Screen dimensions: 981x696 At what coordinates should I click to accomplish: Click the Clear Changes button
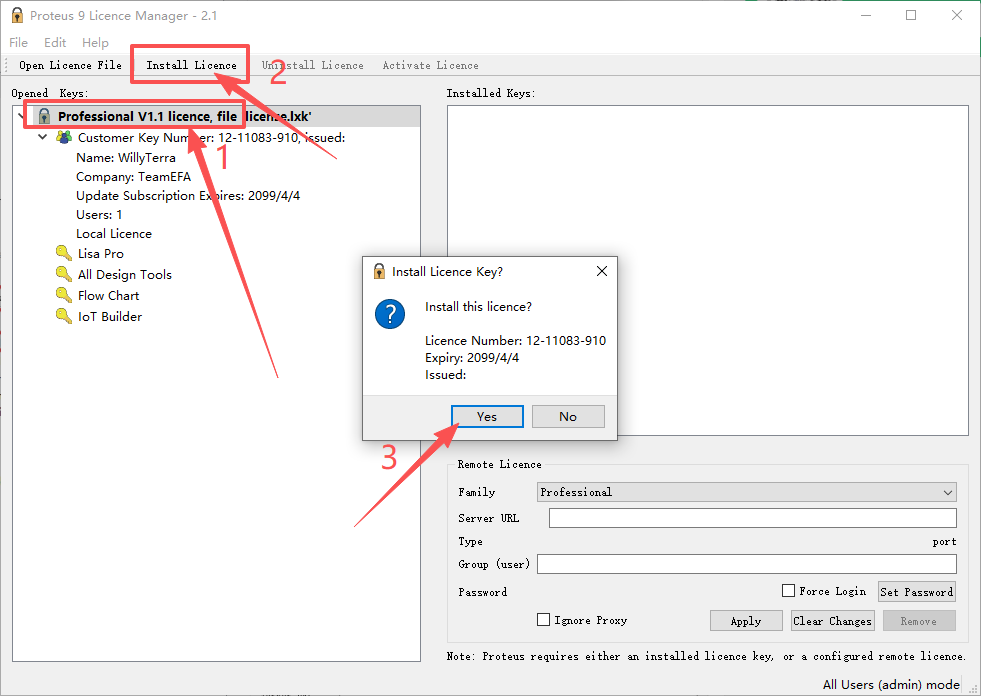click(832, 621)
